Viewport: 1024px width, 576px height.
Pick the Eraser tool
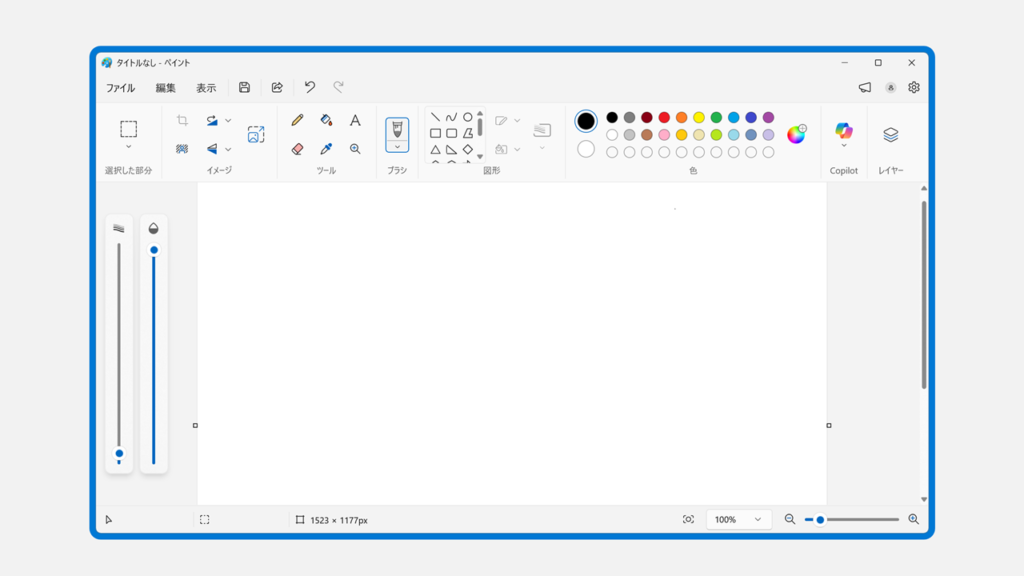297,149
